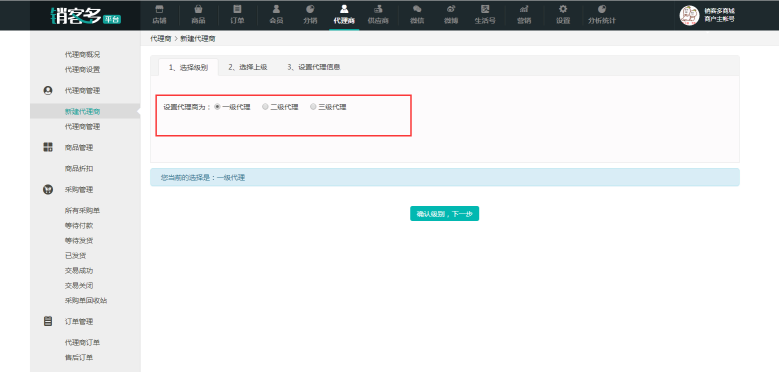
Task: Click the 商户主帐号 account text
Action: pyautogui.click(x=719, y=19)
